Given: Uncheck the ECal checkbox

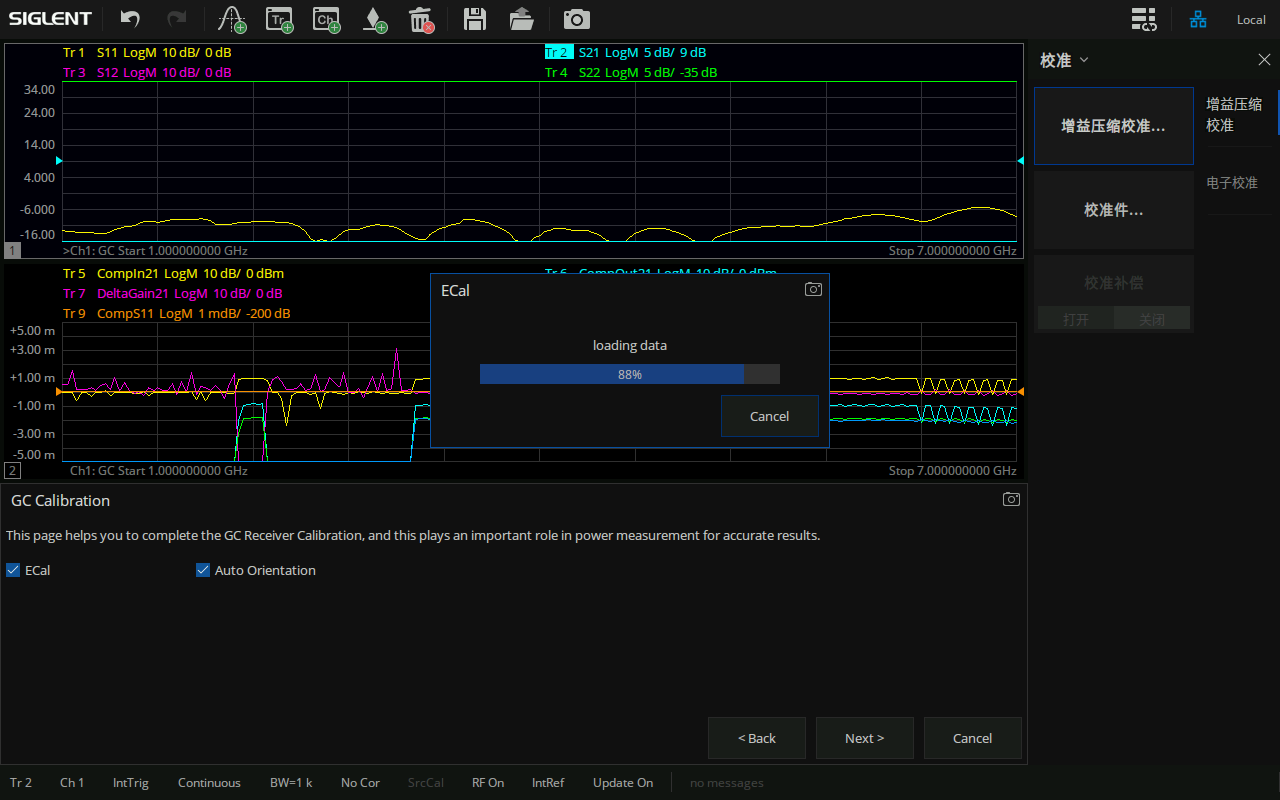Looking at the screenshot, I should 13,570.
